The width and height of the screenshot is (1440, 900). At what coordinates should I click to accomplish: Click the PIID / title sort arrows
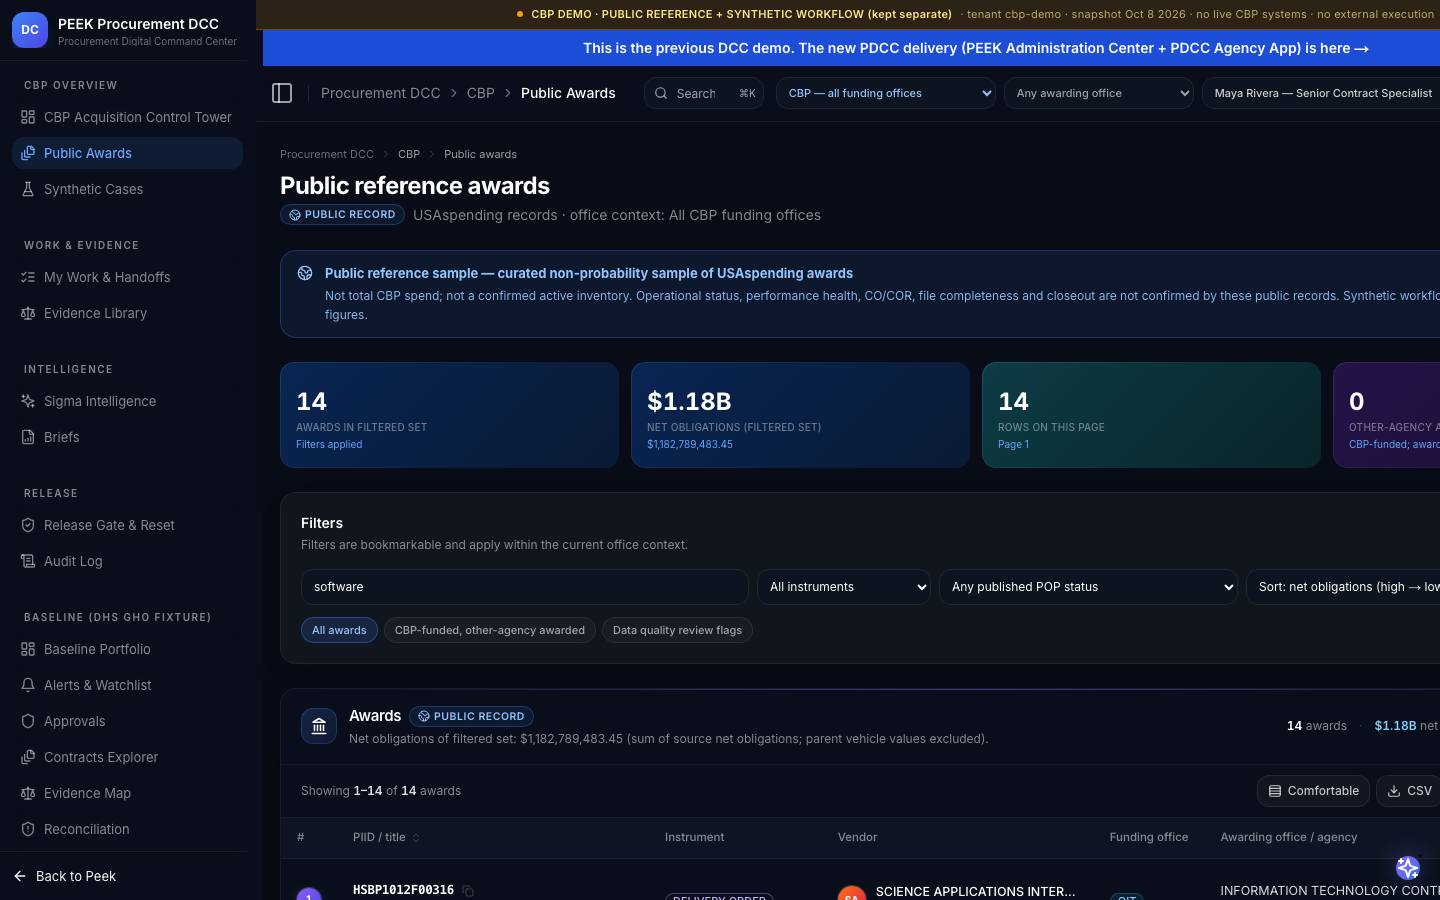(x=416, y=838)
